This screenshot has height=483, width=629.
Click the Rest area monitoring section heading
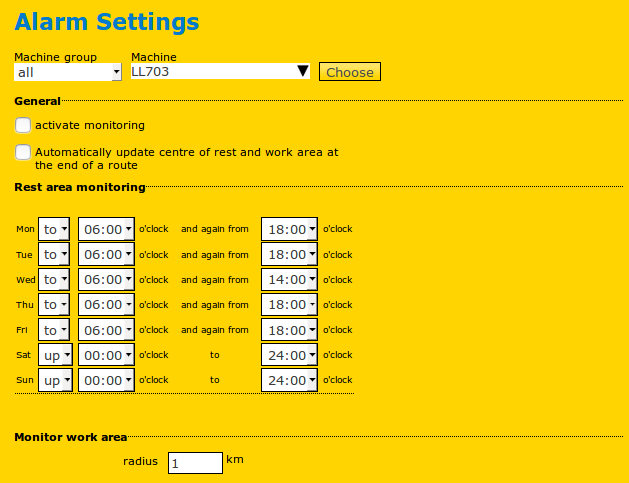pyautogui.click(x=80, y=187)
